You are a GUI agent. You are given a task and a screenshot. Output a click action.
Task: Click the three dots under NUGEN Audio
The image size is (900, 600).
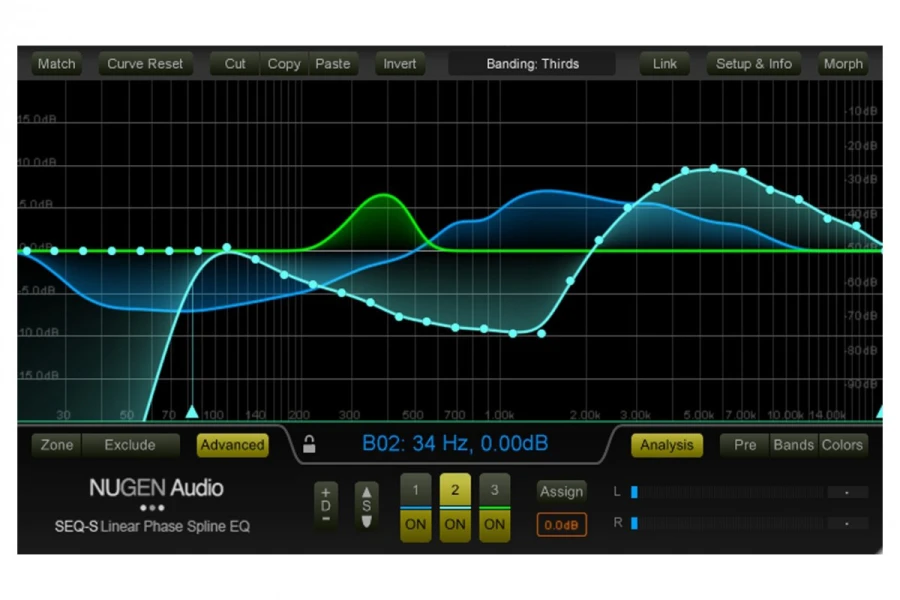[152, 508]
